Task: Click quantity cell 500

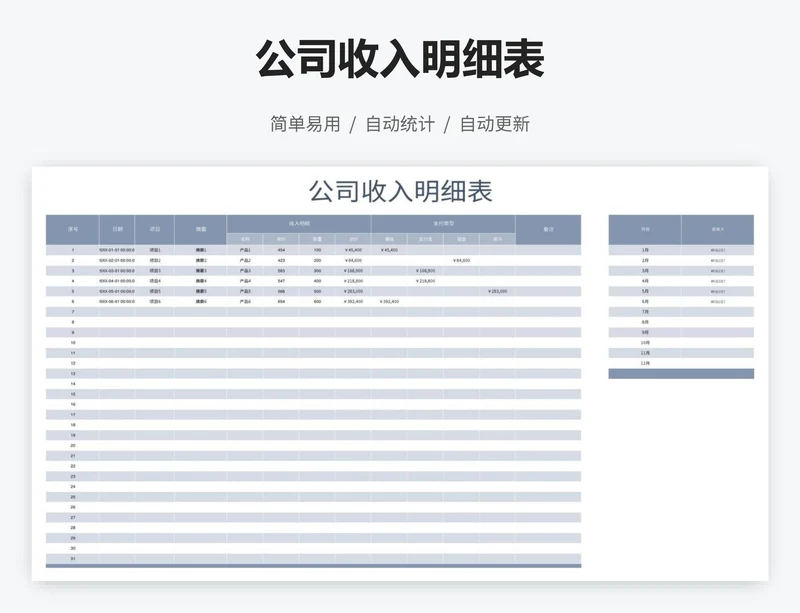Action: click(317, 291)
